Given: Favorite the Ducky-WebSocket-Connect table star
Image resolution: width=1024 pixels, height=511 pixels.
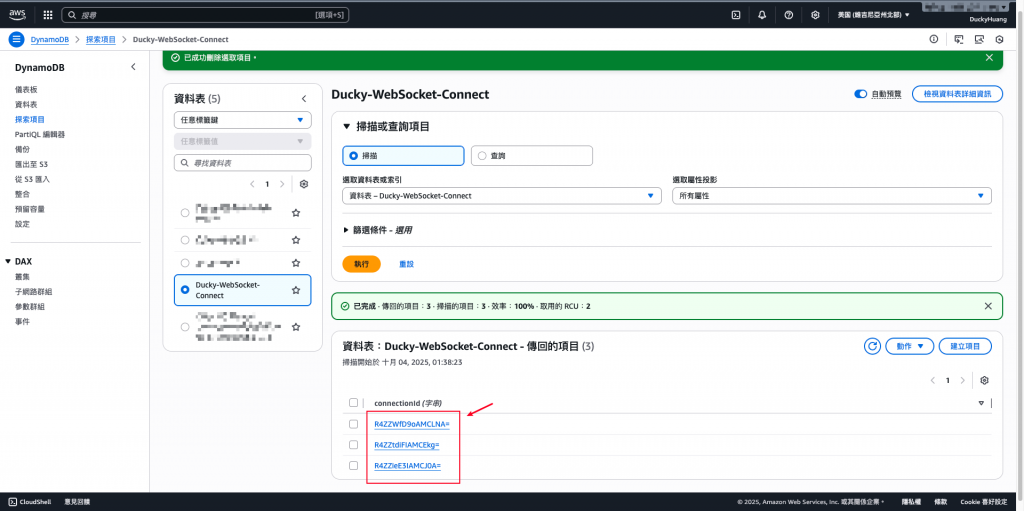Looking at the screenshot, I should point(296,289).
